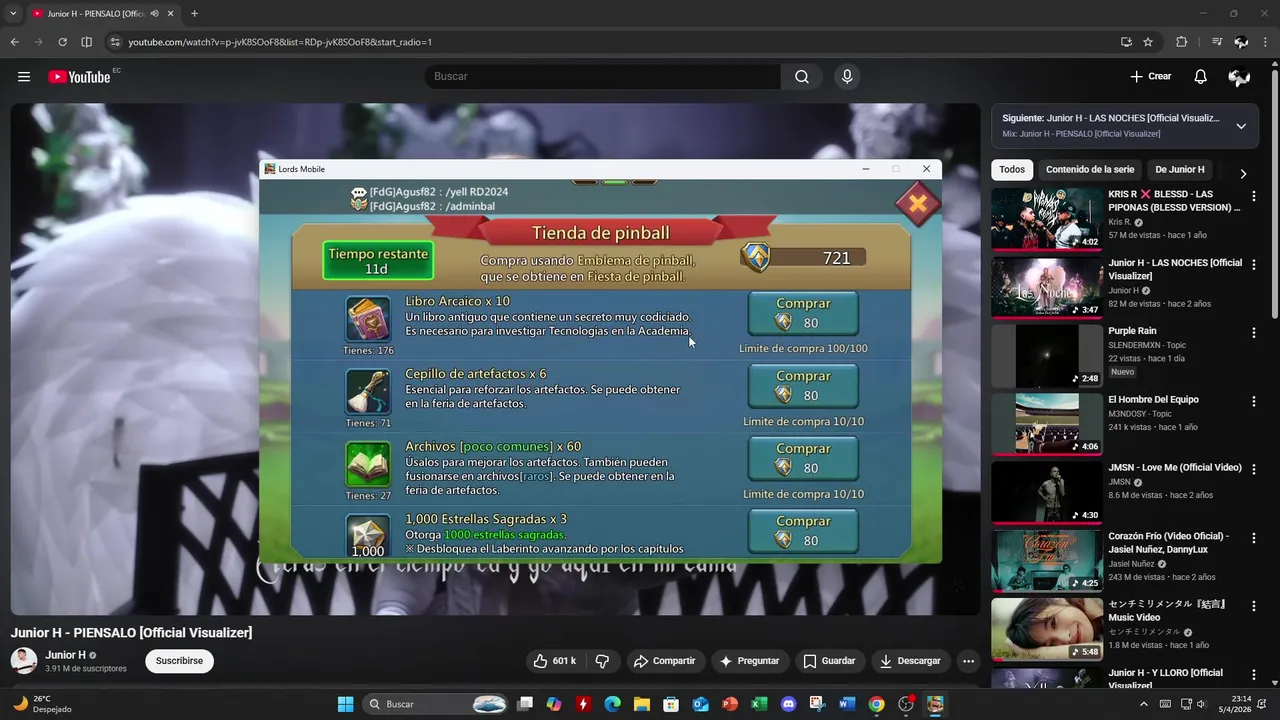Open options for KRIS R BLESSD video
This screenshot has height=720, width=1280.
point(1254,197)
